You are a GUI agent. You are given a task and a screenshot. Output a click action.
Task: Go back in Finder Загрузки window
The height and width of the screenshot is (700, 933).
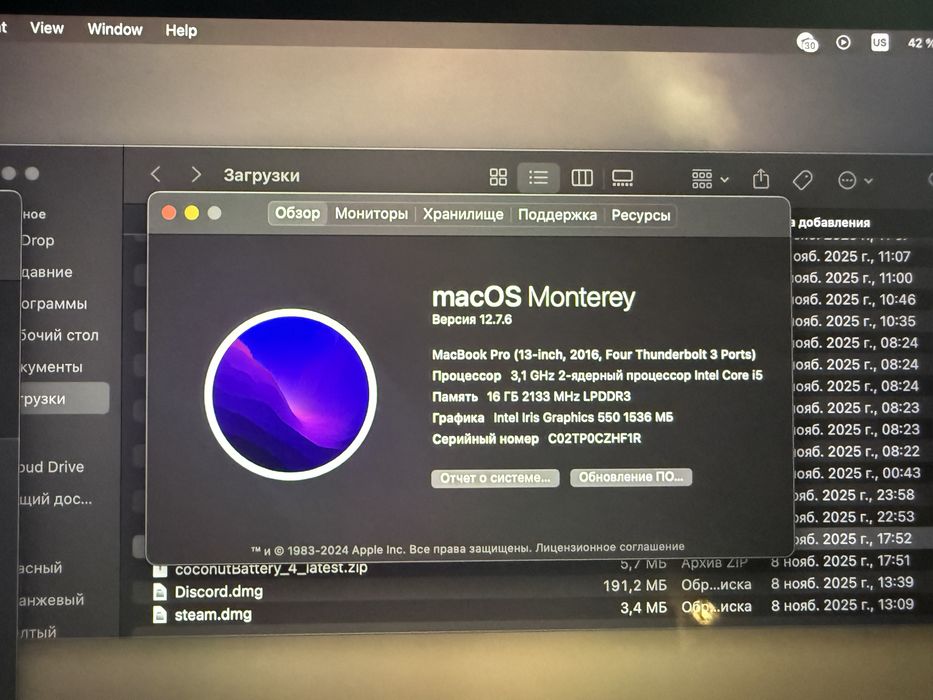coord(156,174)
